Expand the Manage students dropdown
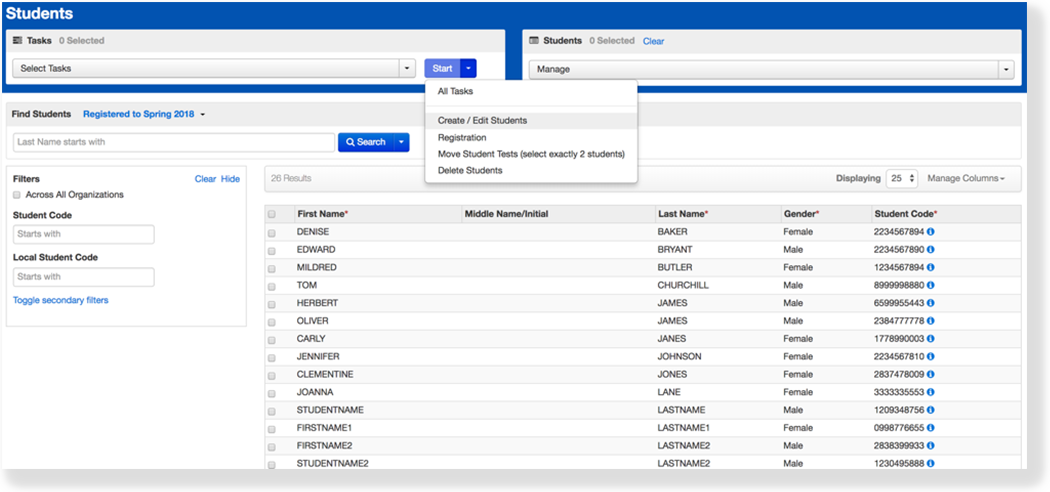Screen dimensions: 1050x492 (770, 69)
